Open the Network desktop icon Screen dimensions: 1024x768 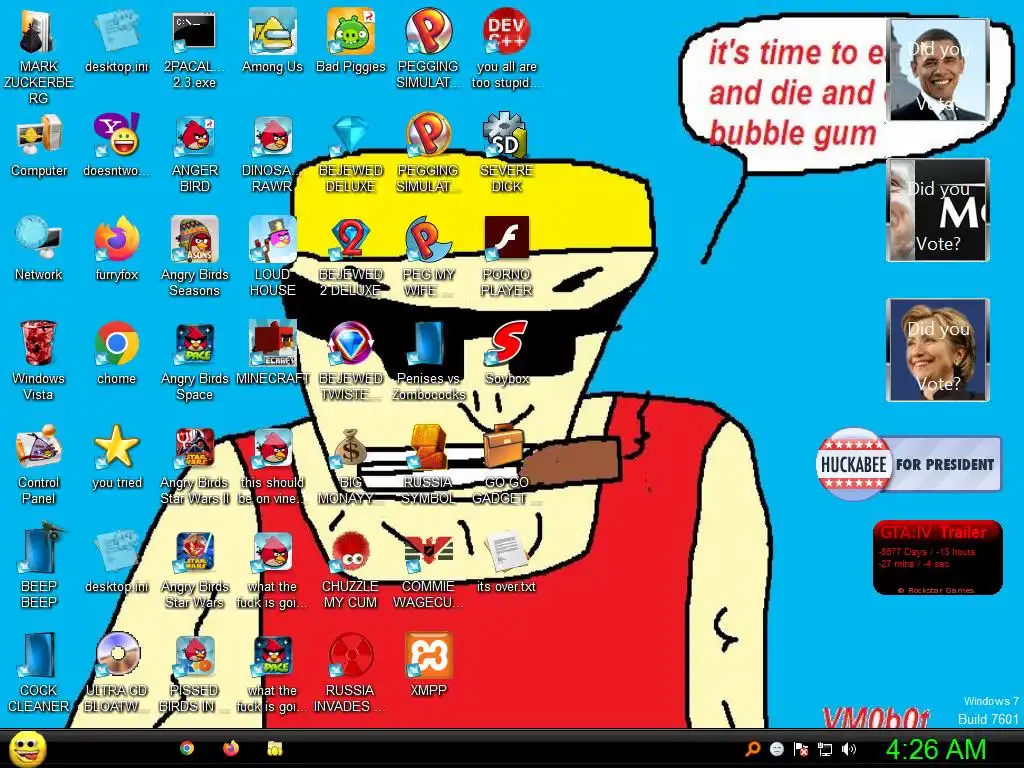39,240
